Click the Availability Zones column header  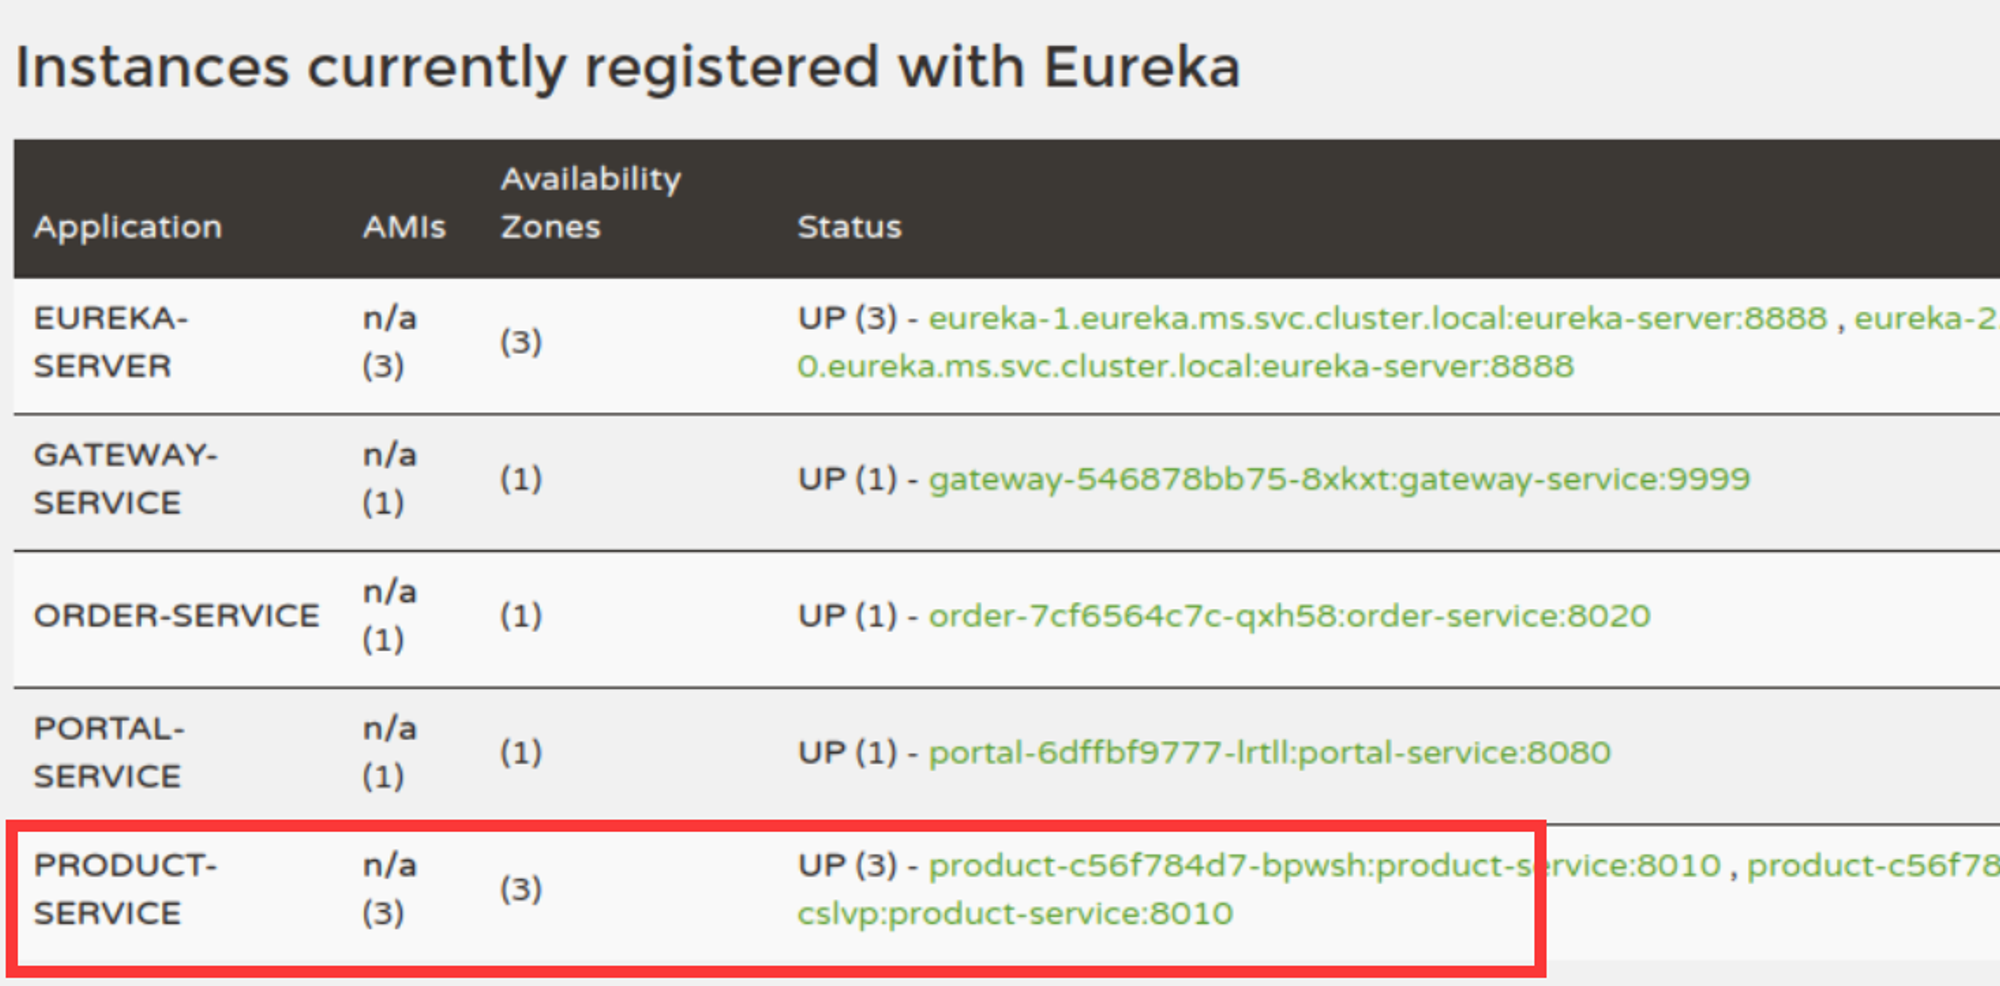tap(590, 203)
